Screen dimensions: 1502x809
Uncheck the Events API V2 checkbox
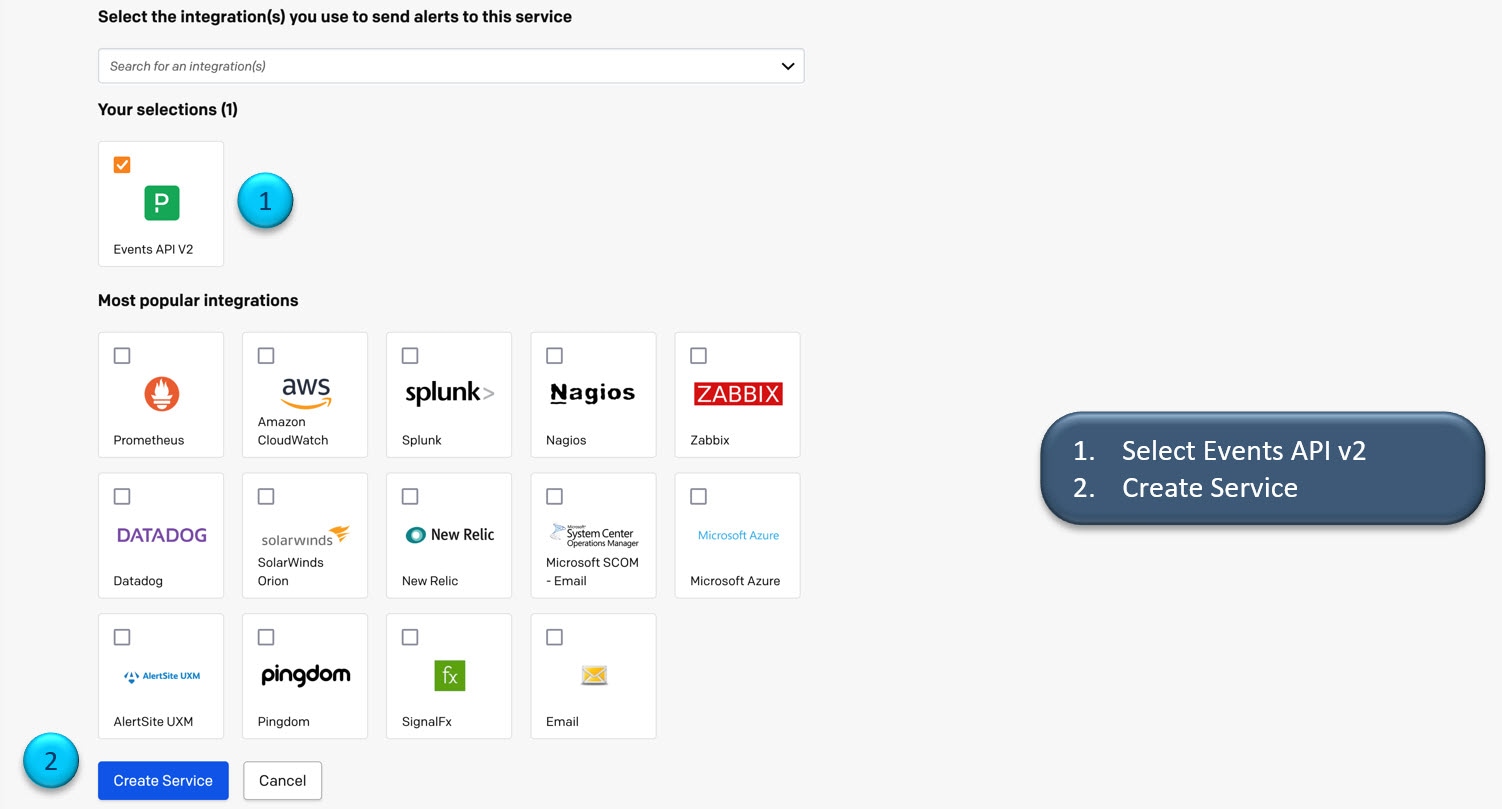pyautogui.click(x=122, y=165)
